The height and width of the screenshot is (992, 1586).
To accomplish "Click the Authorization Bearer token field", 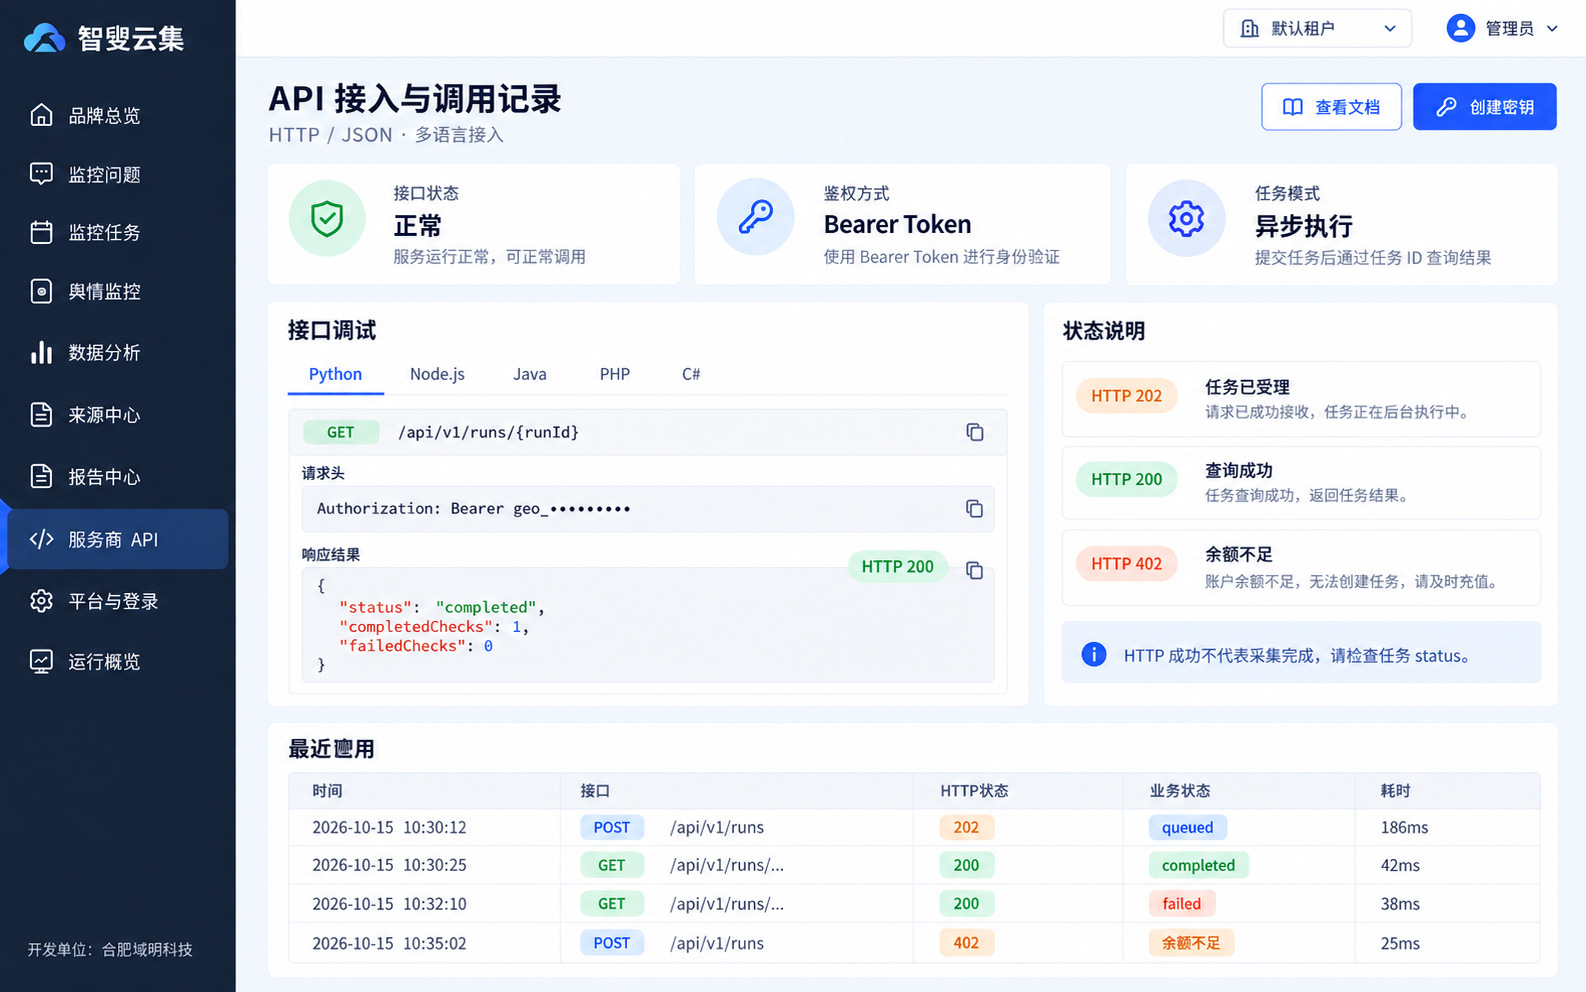I will [x=648, y=508].
